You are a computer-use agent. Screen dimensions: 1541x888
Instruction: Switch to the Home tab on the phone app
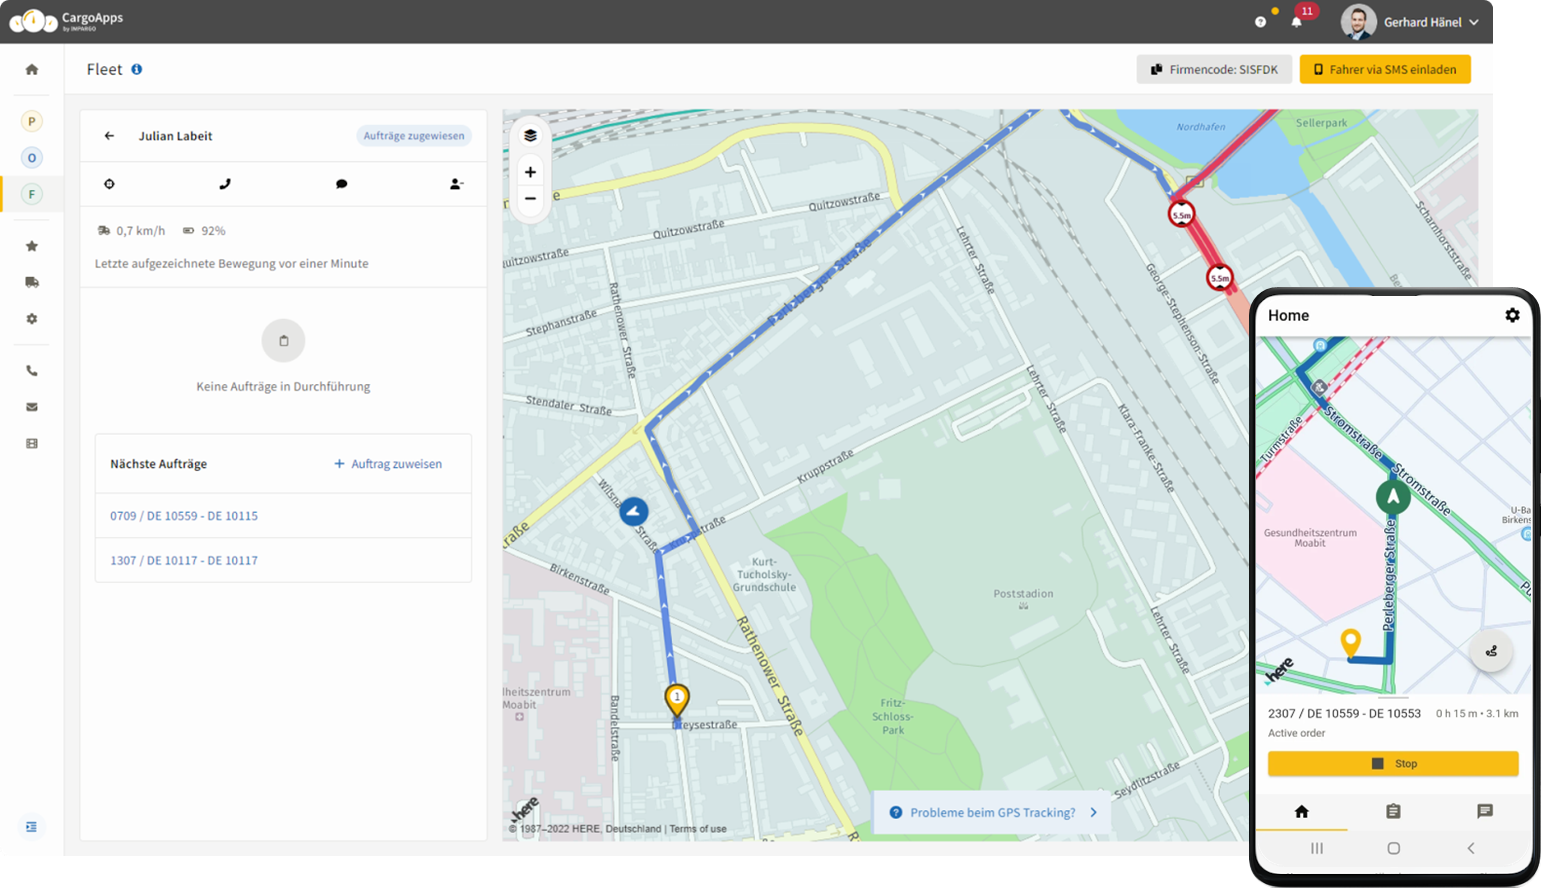[x=1303, y=812]
